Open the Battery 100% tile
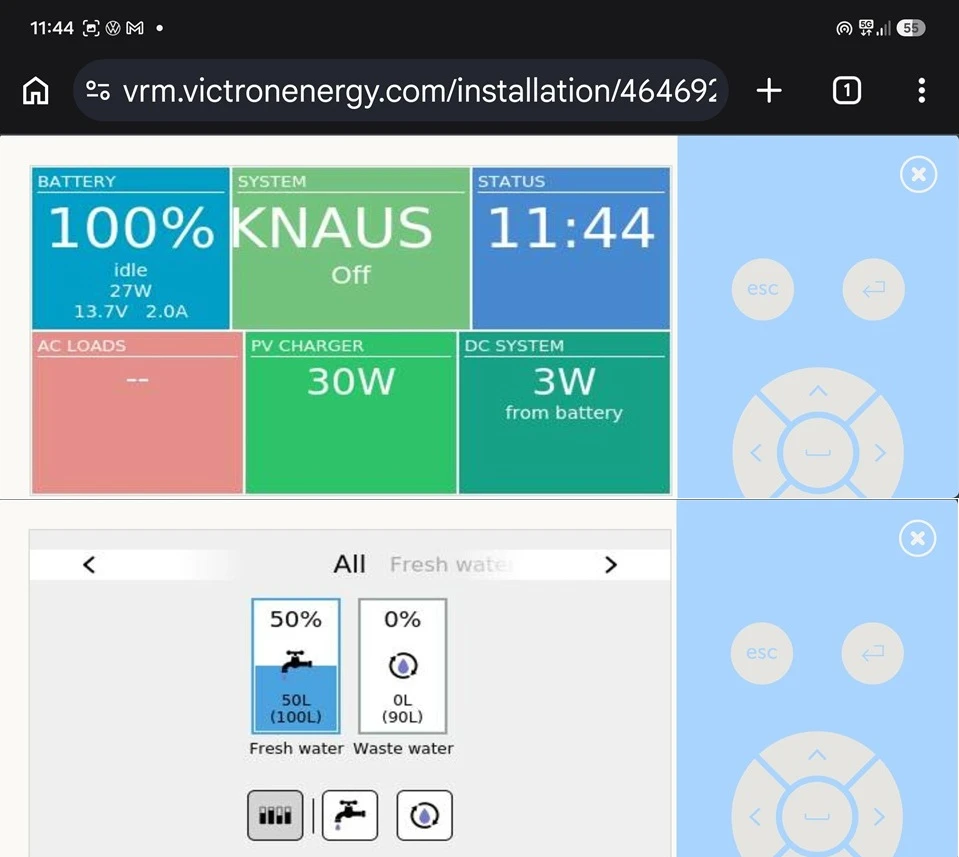The height and width of the screenshot is (857, 959). [131, 248]
